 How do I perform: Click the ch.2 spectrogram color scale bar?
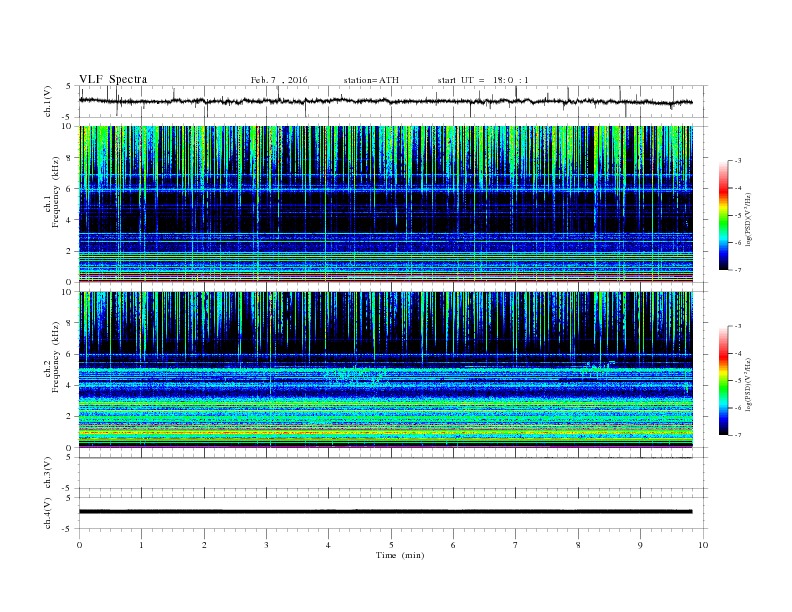tap(724, 381)
